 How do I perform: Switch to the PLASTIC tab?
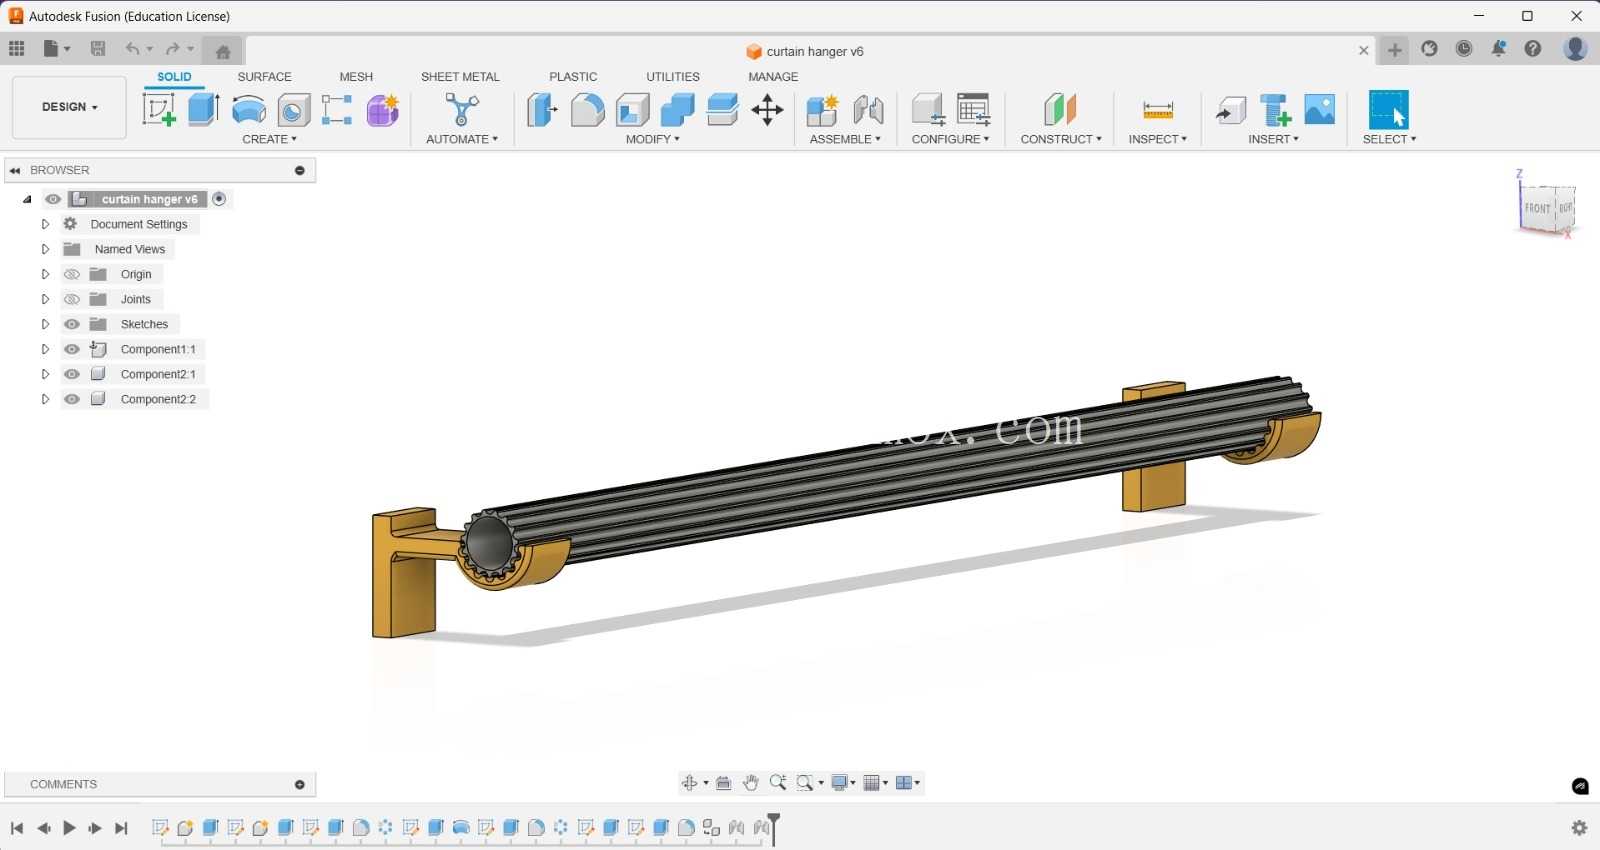pyautogui.click(x=573, y=77)
